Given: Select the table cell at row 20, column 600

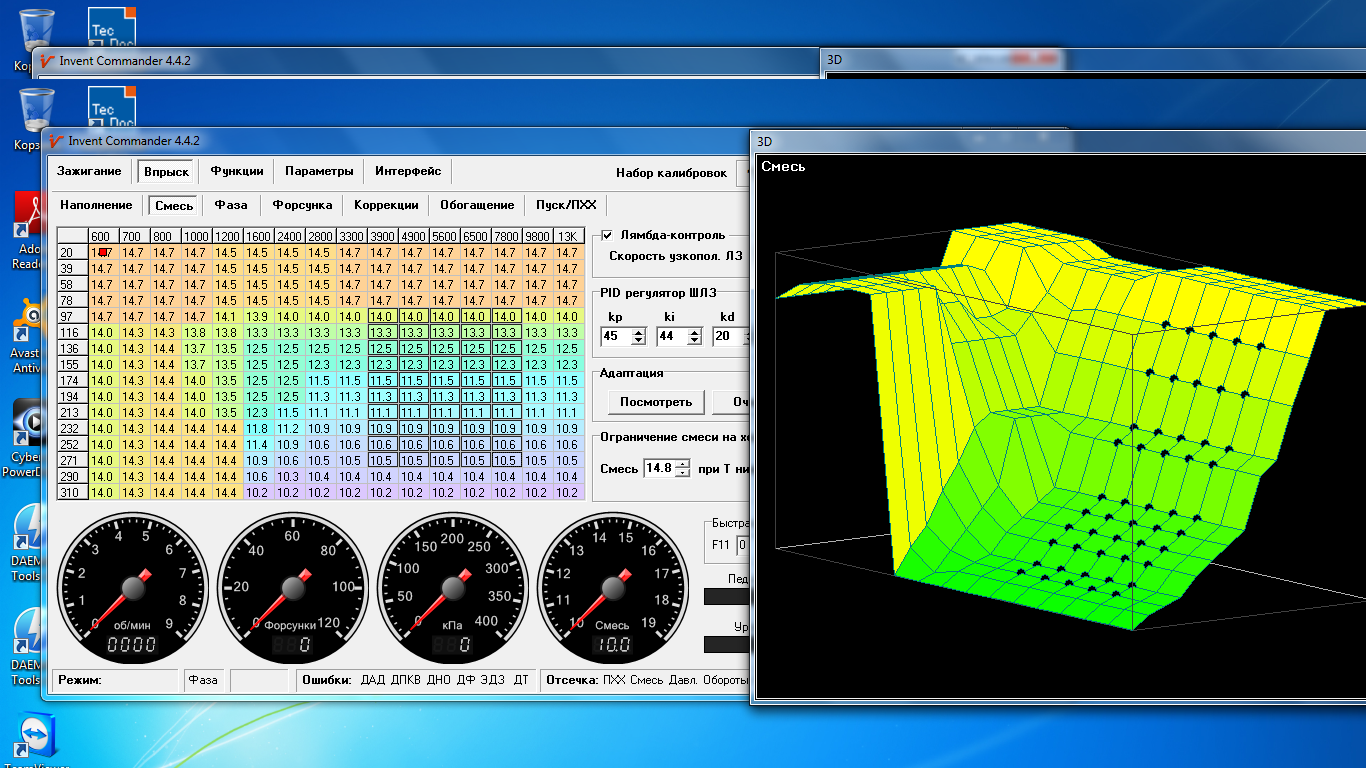Looking at the screenshot, I should pyautogui.click(x=103, y=253).
